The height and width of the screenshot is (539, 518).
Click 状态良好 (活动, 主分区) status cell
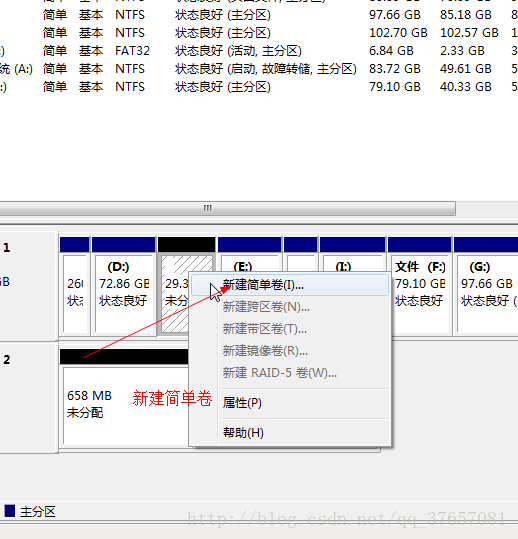238,51
